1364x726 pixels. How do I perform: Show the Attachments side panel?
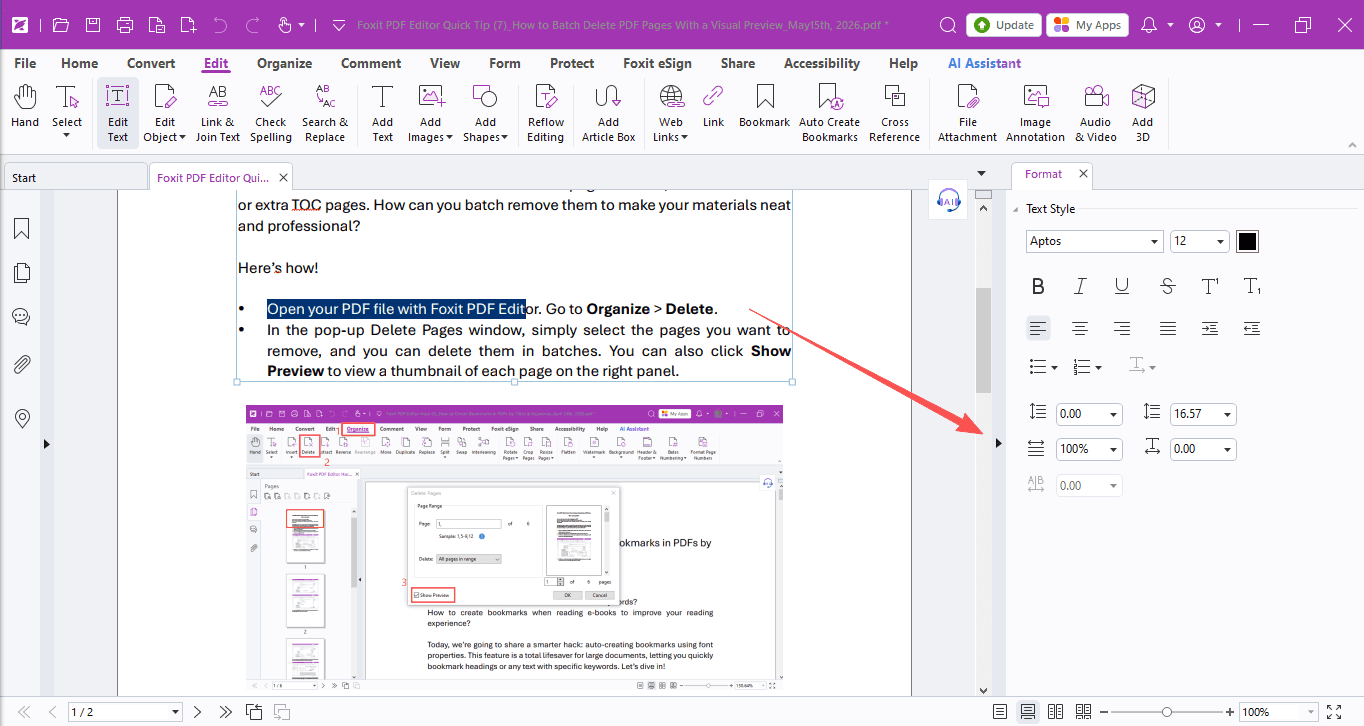pos(21,364)
